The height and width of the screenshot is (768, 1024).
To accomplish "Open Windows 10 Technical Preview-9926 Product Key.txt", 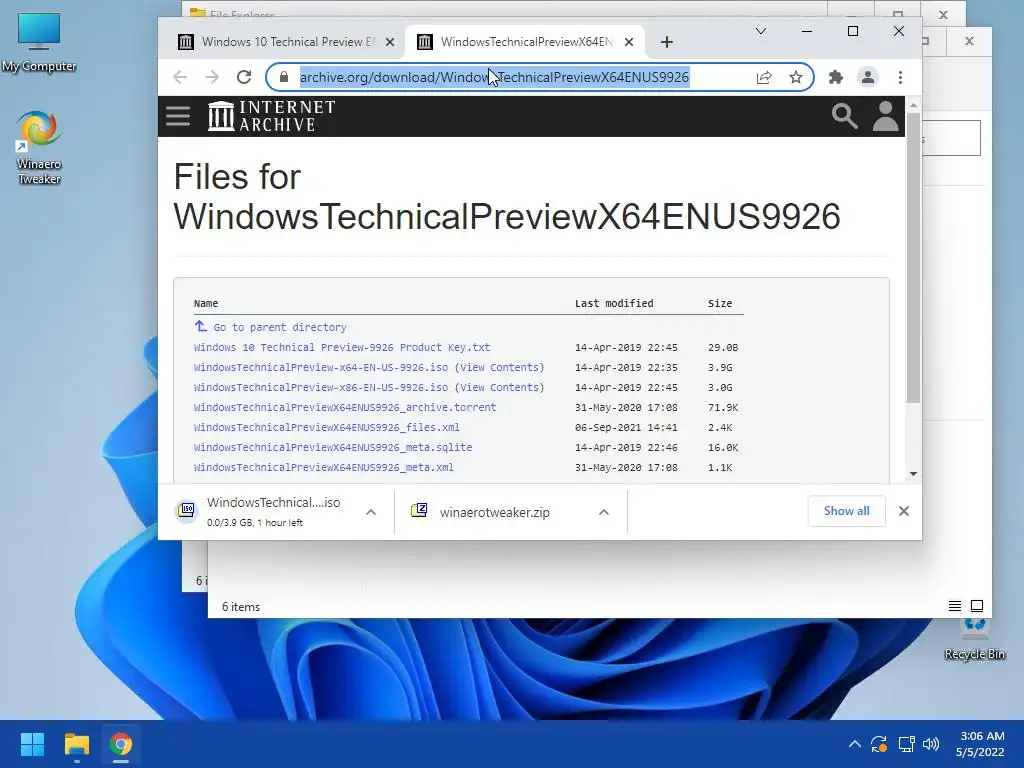I will (x=342, y=347).
